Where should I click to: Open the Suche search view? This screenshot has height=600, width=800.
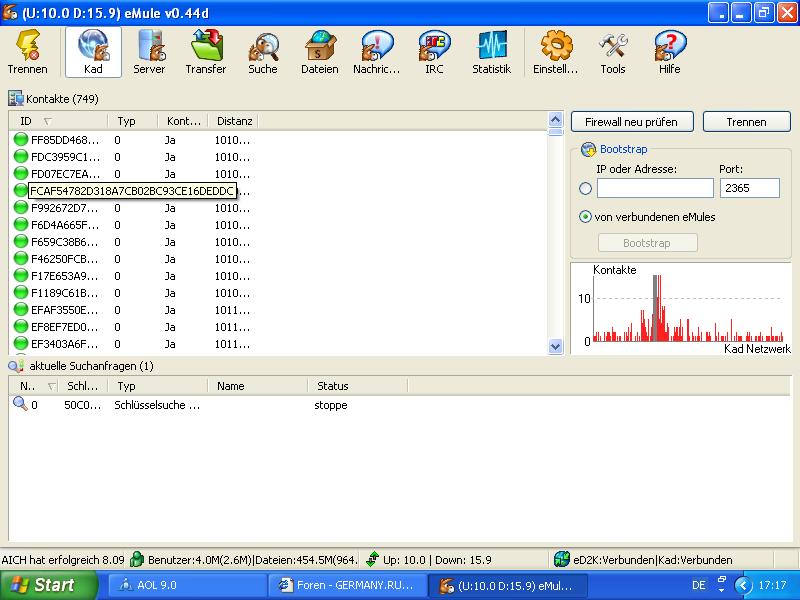[x=263, y=52]
